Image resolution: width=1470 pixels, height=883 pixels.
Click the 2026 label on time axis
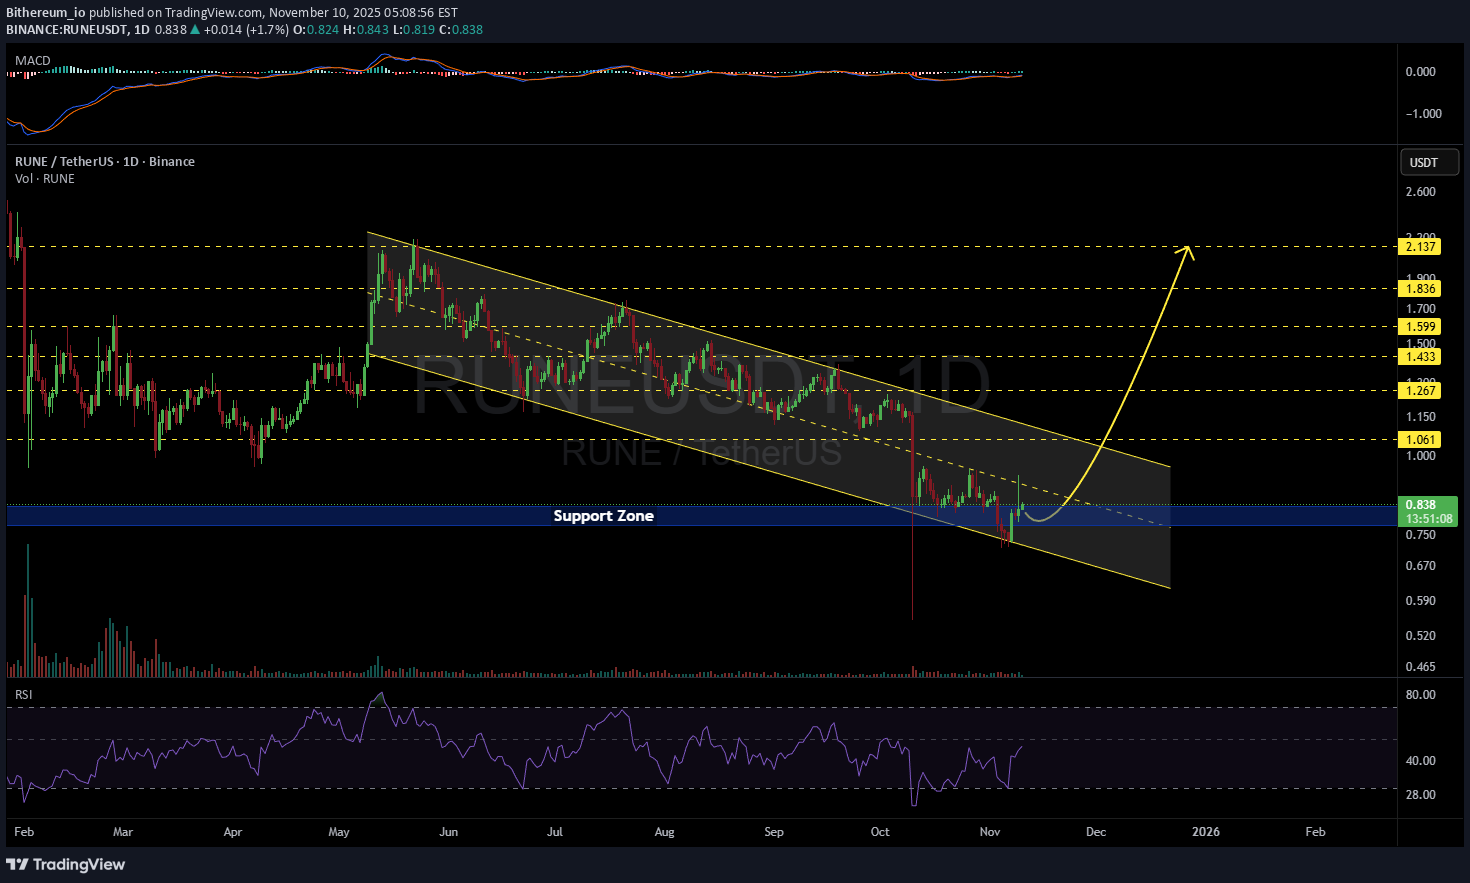click(1205, 832)
